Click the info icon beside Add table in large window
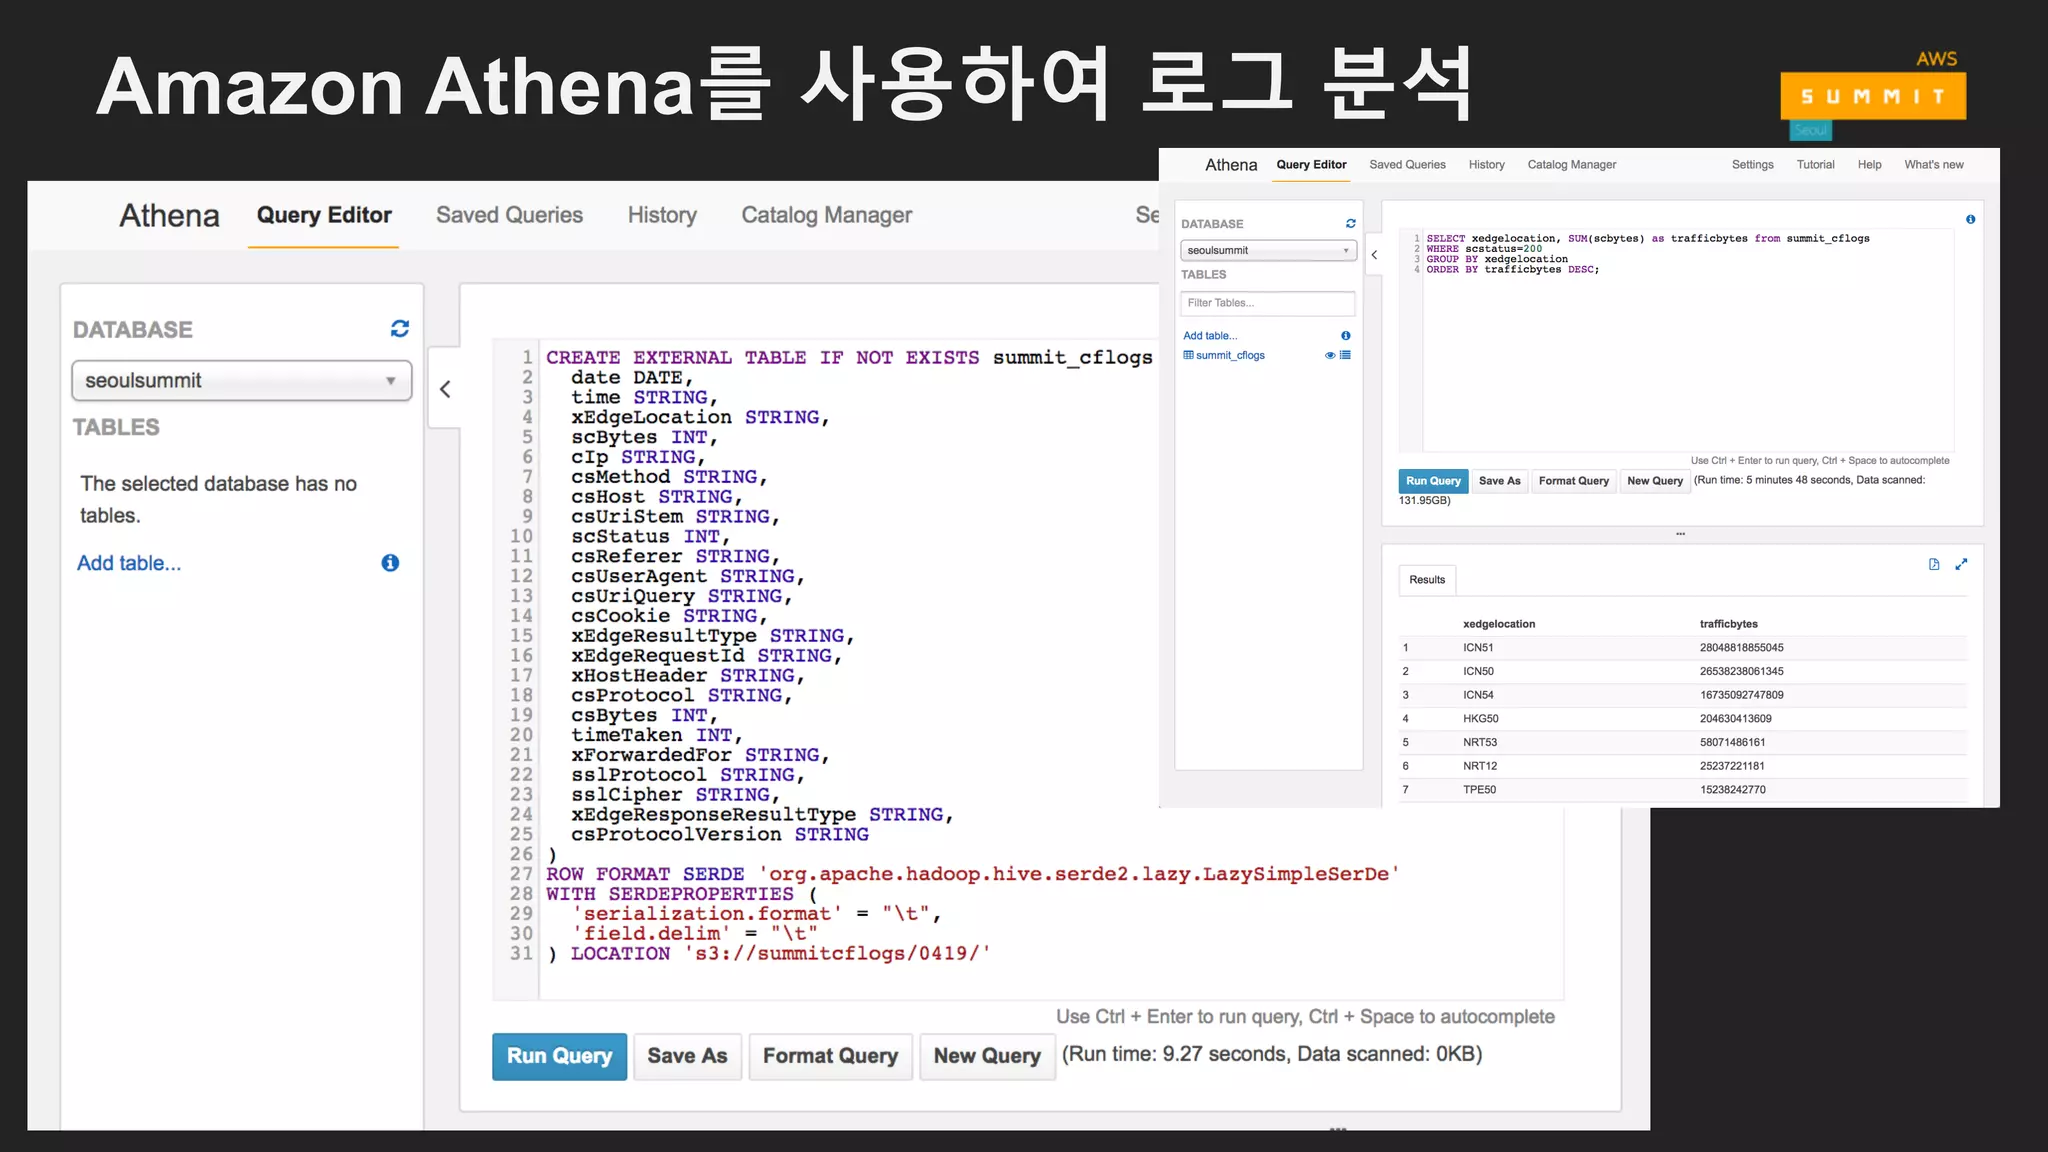Image resolution: width=2048 pixels, height=1152 pixels. 390,563
